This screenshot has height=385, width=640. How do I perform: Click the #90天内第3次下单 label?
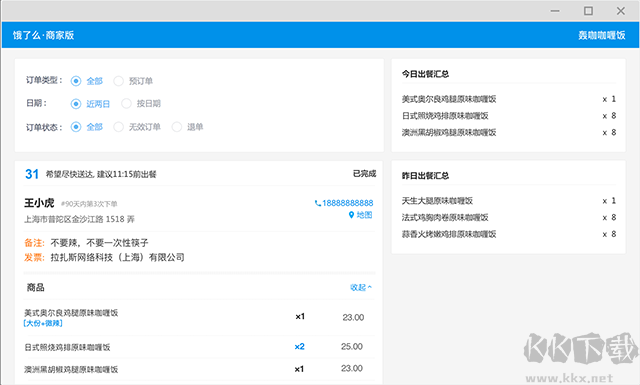click(x=89, y=204)
